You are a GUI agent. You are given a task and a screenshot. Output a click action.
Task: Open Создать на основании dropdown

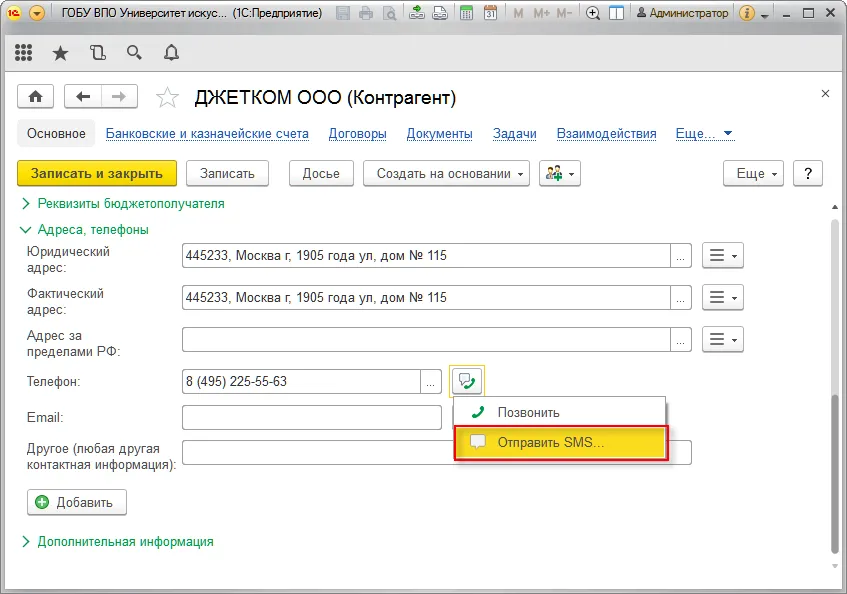point(446,173)
